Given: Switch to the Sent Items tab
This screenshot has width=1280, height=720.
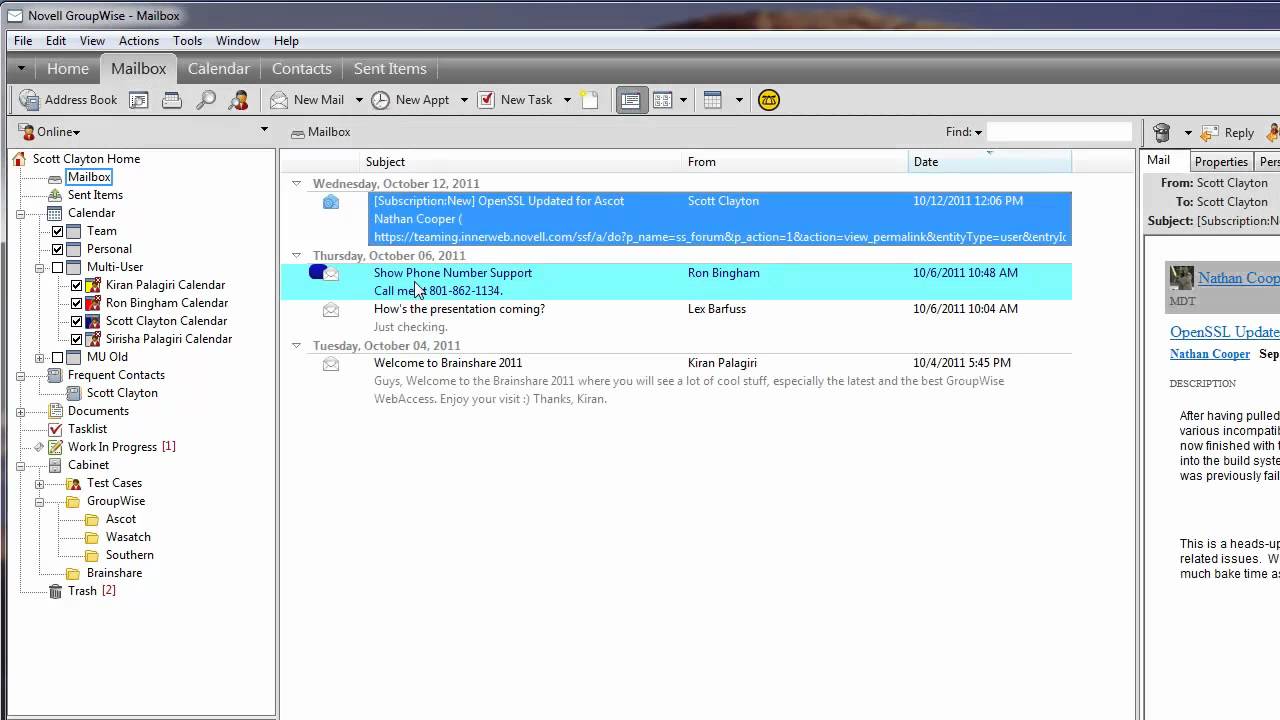Looking at the screenshot, I should pyautogui.click(x=390, y=69).
